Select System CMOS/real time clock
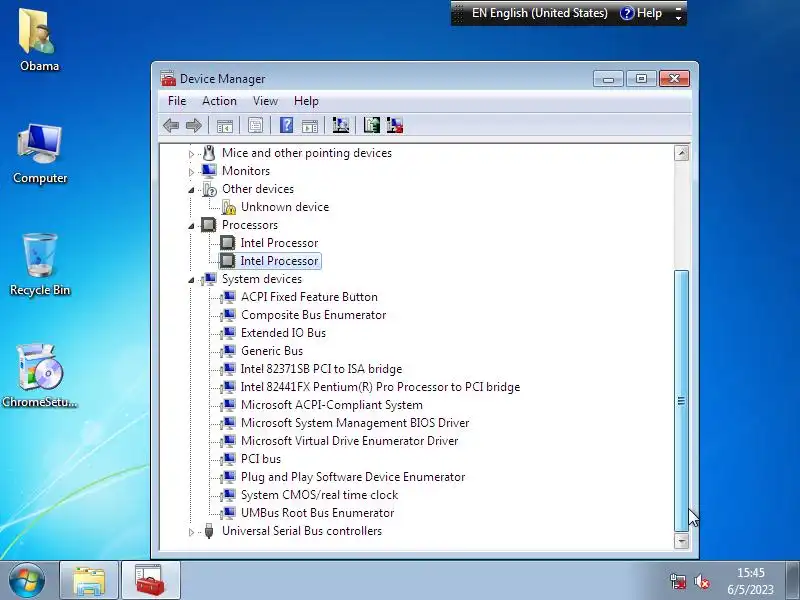800x600 pixels. (x=319, y=495)
